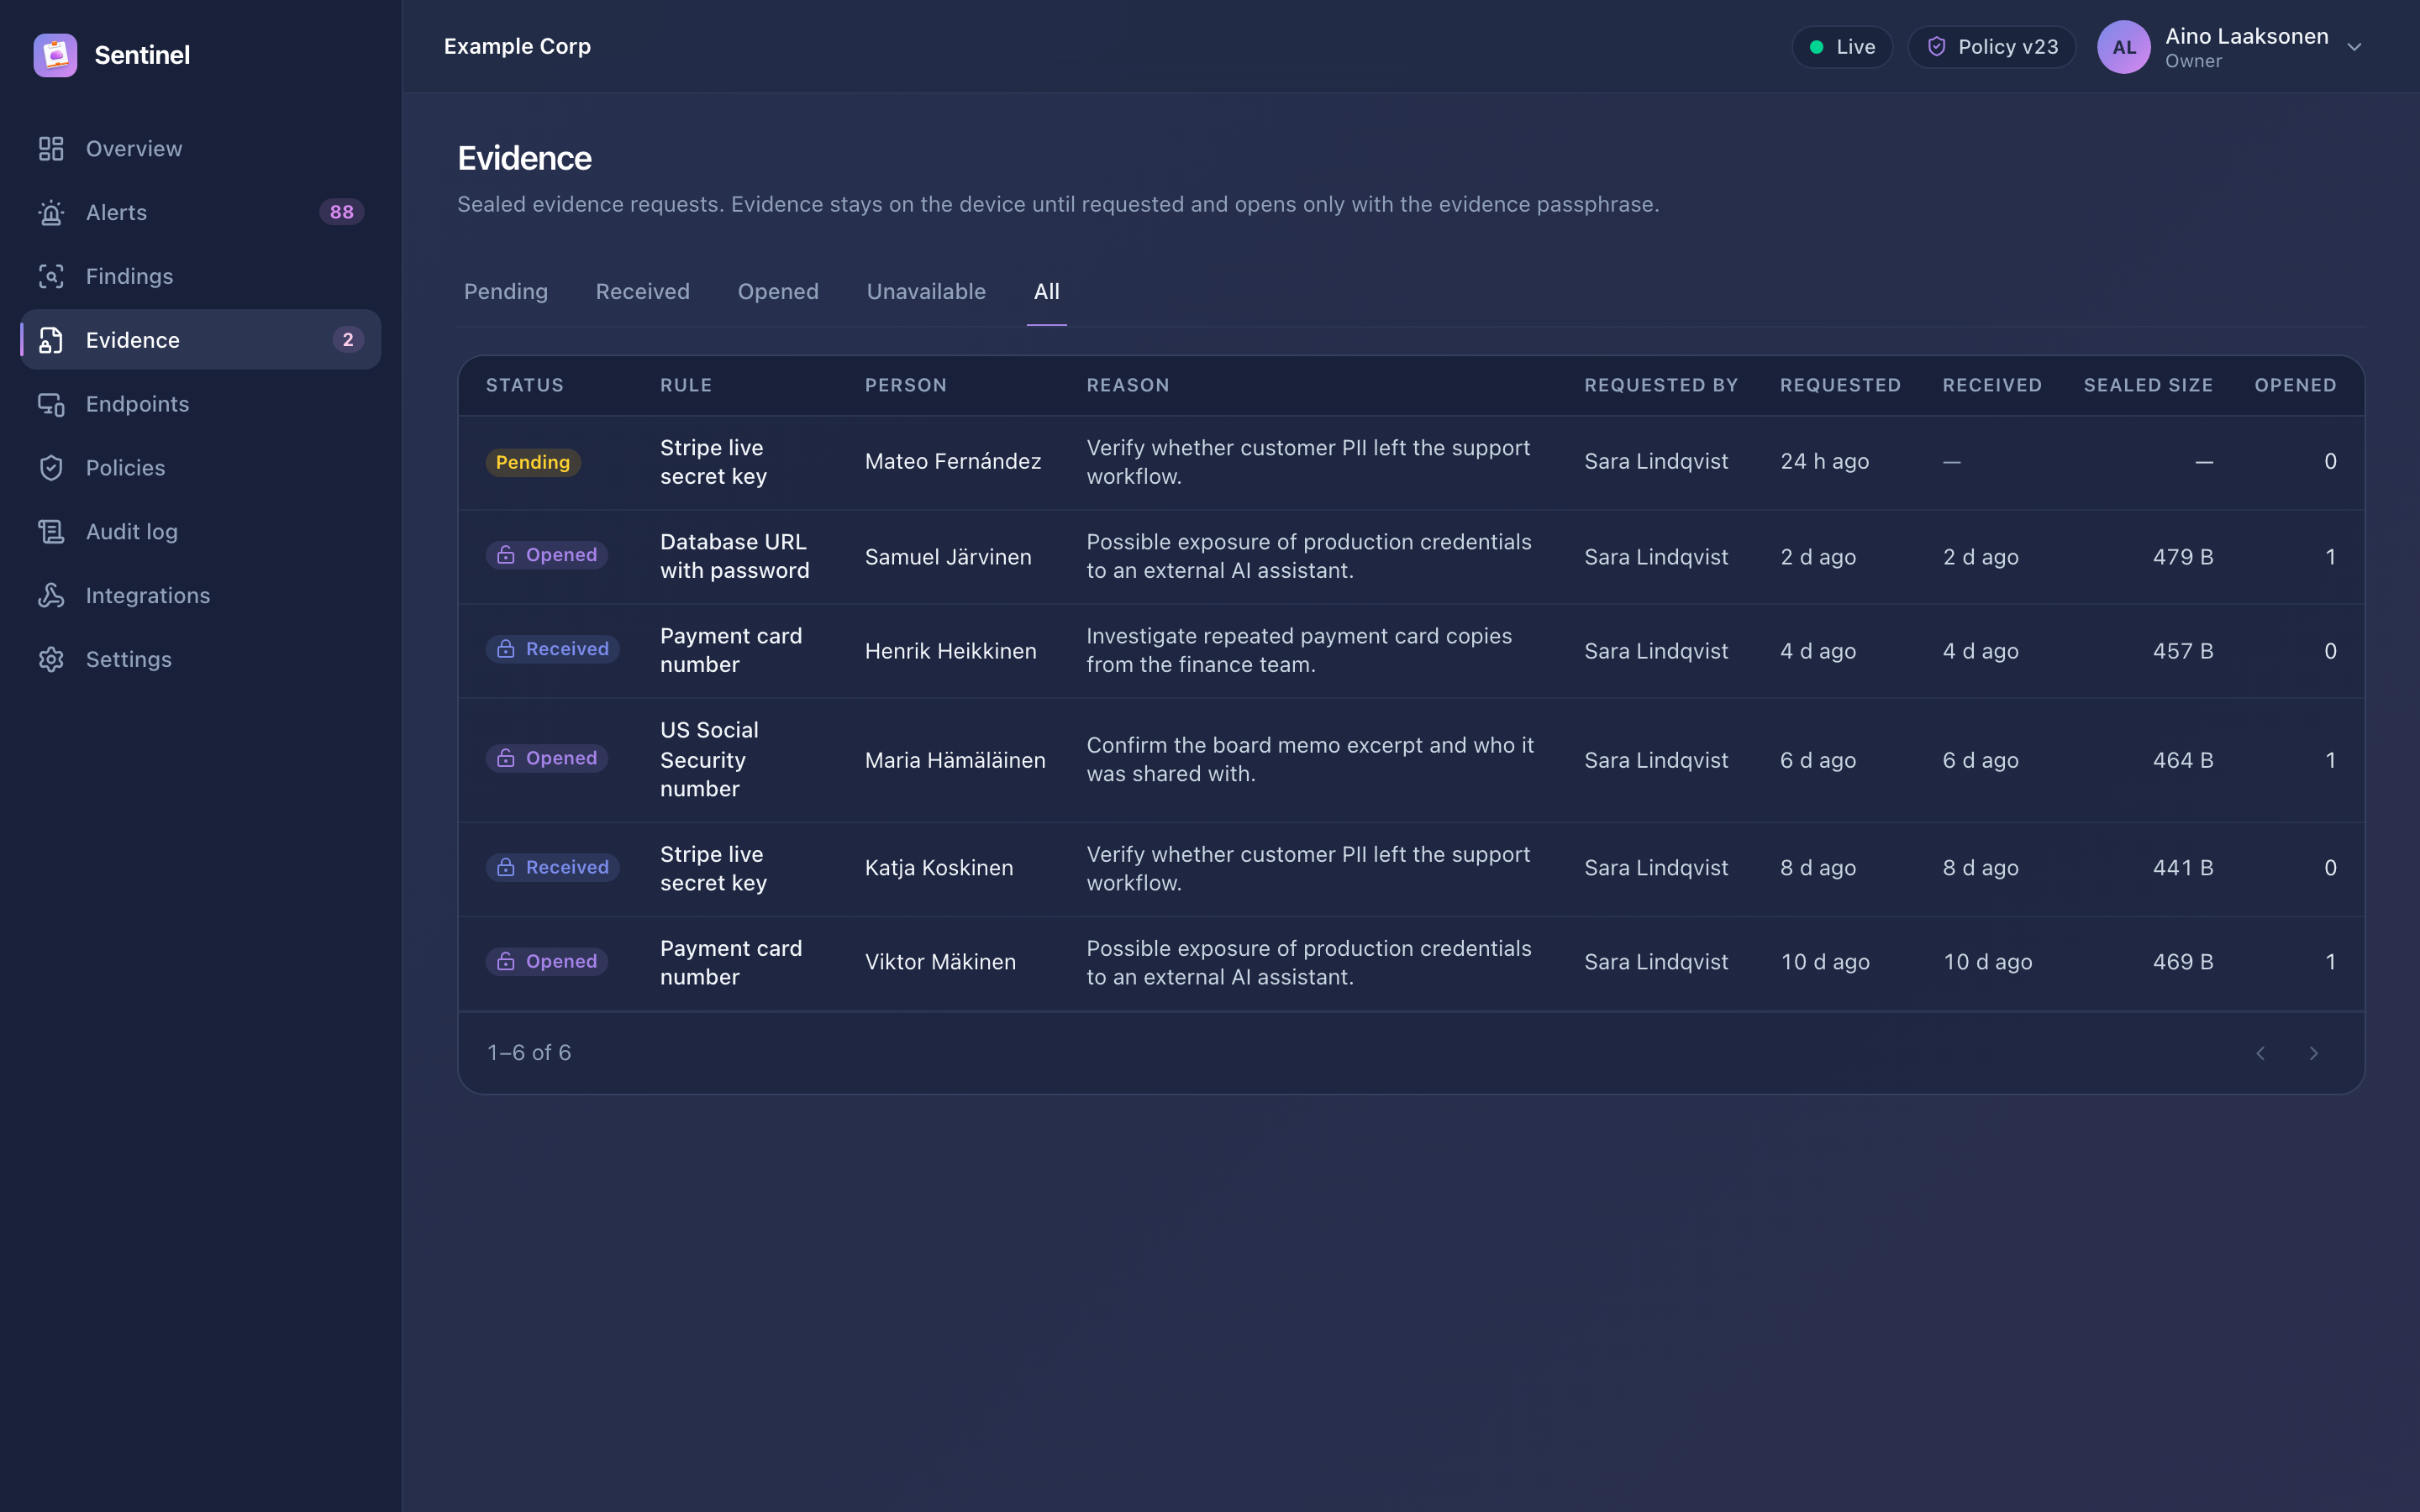Click the Evidence 2 count badge

point(348,340)
